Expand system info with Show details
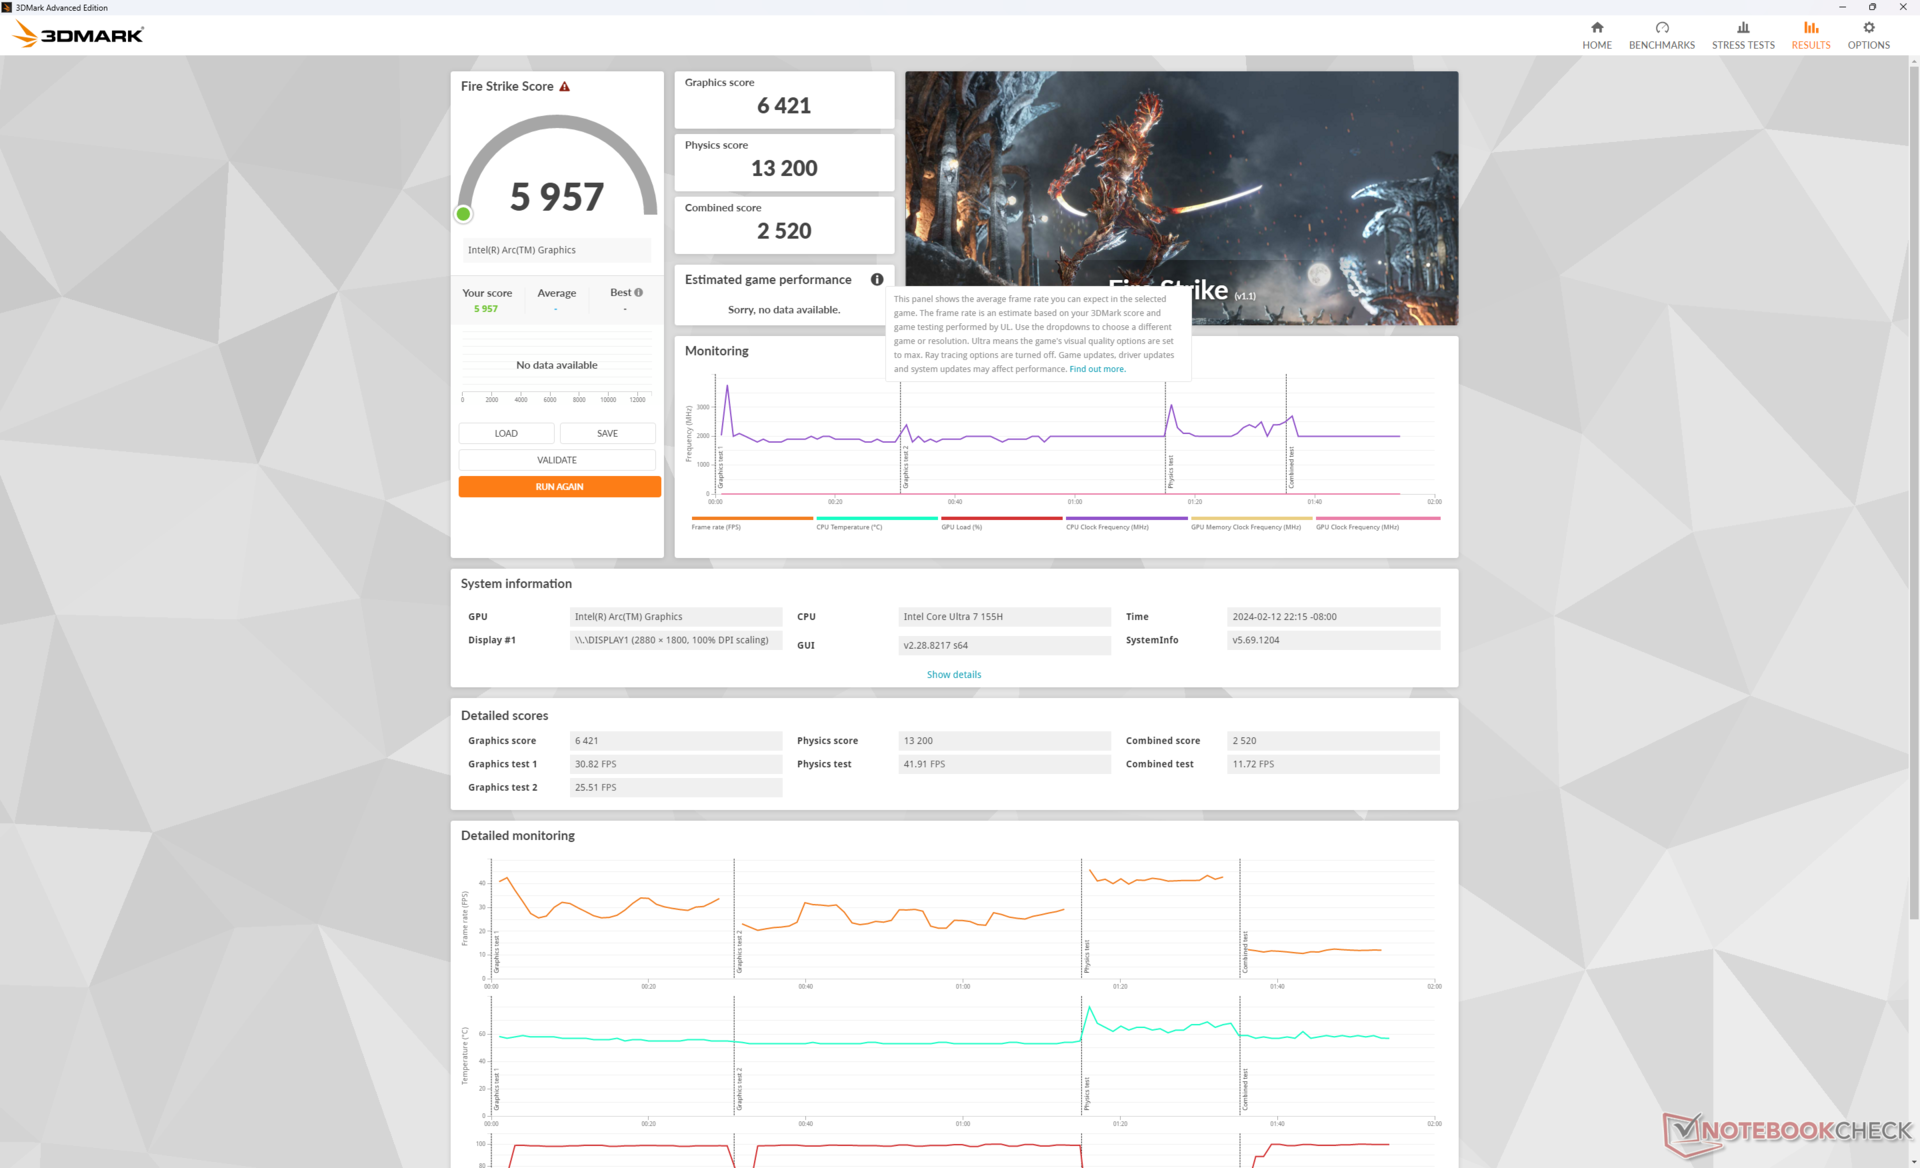 [x=953, y=675]
